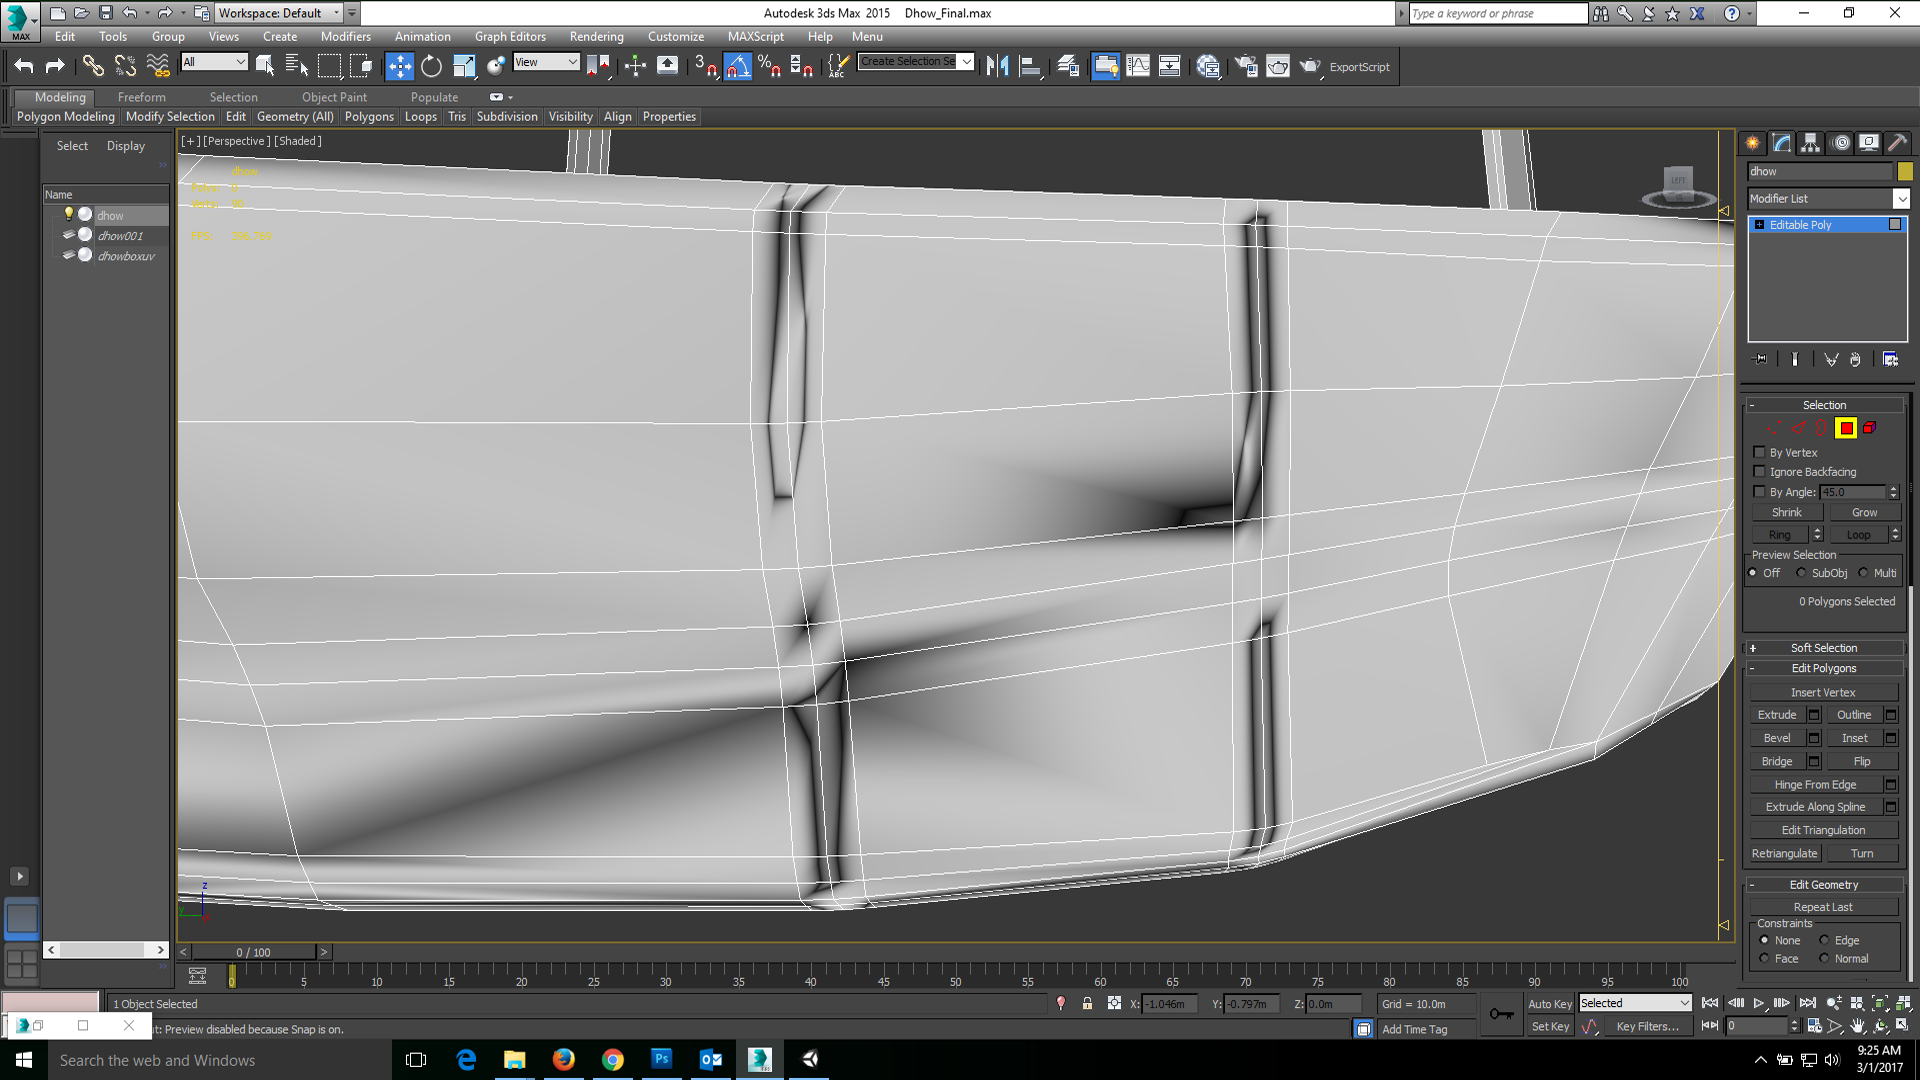Screen dimensions: 1920x1080
Task: Open the Modifier List dropdown
Action: tap(1899, 198)
